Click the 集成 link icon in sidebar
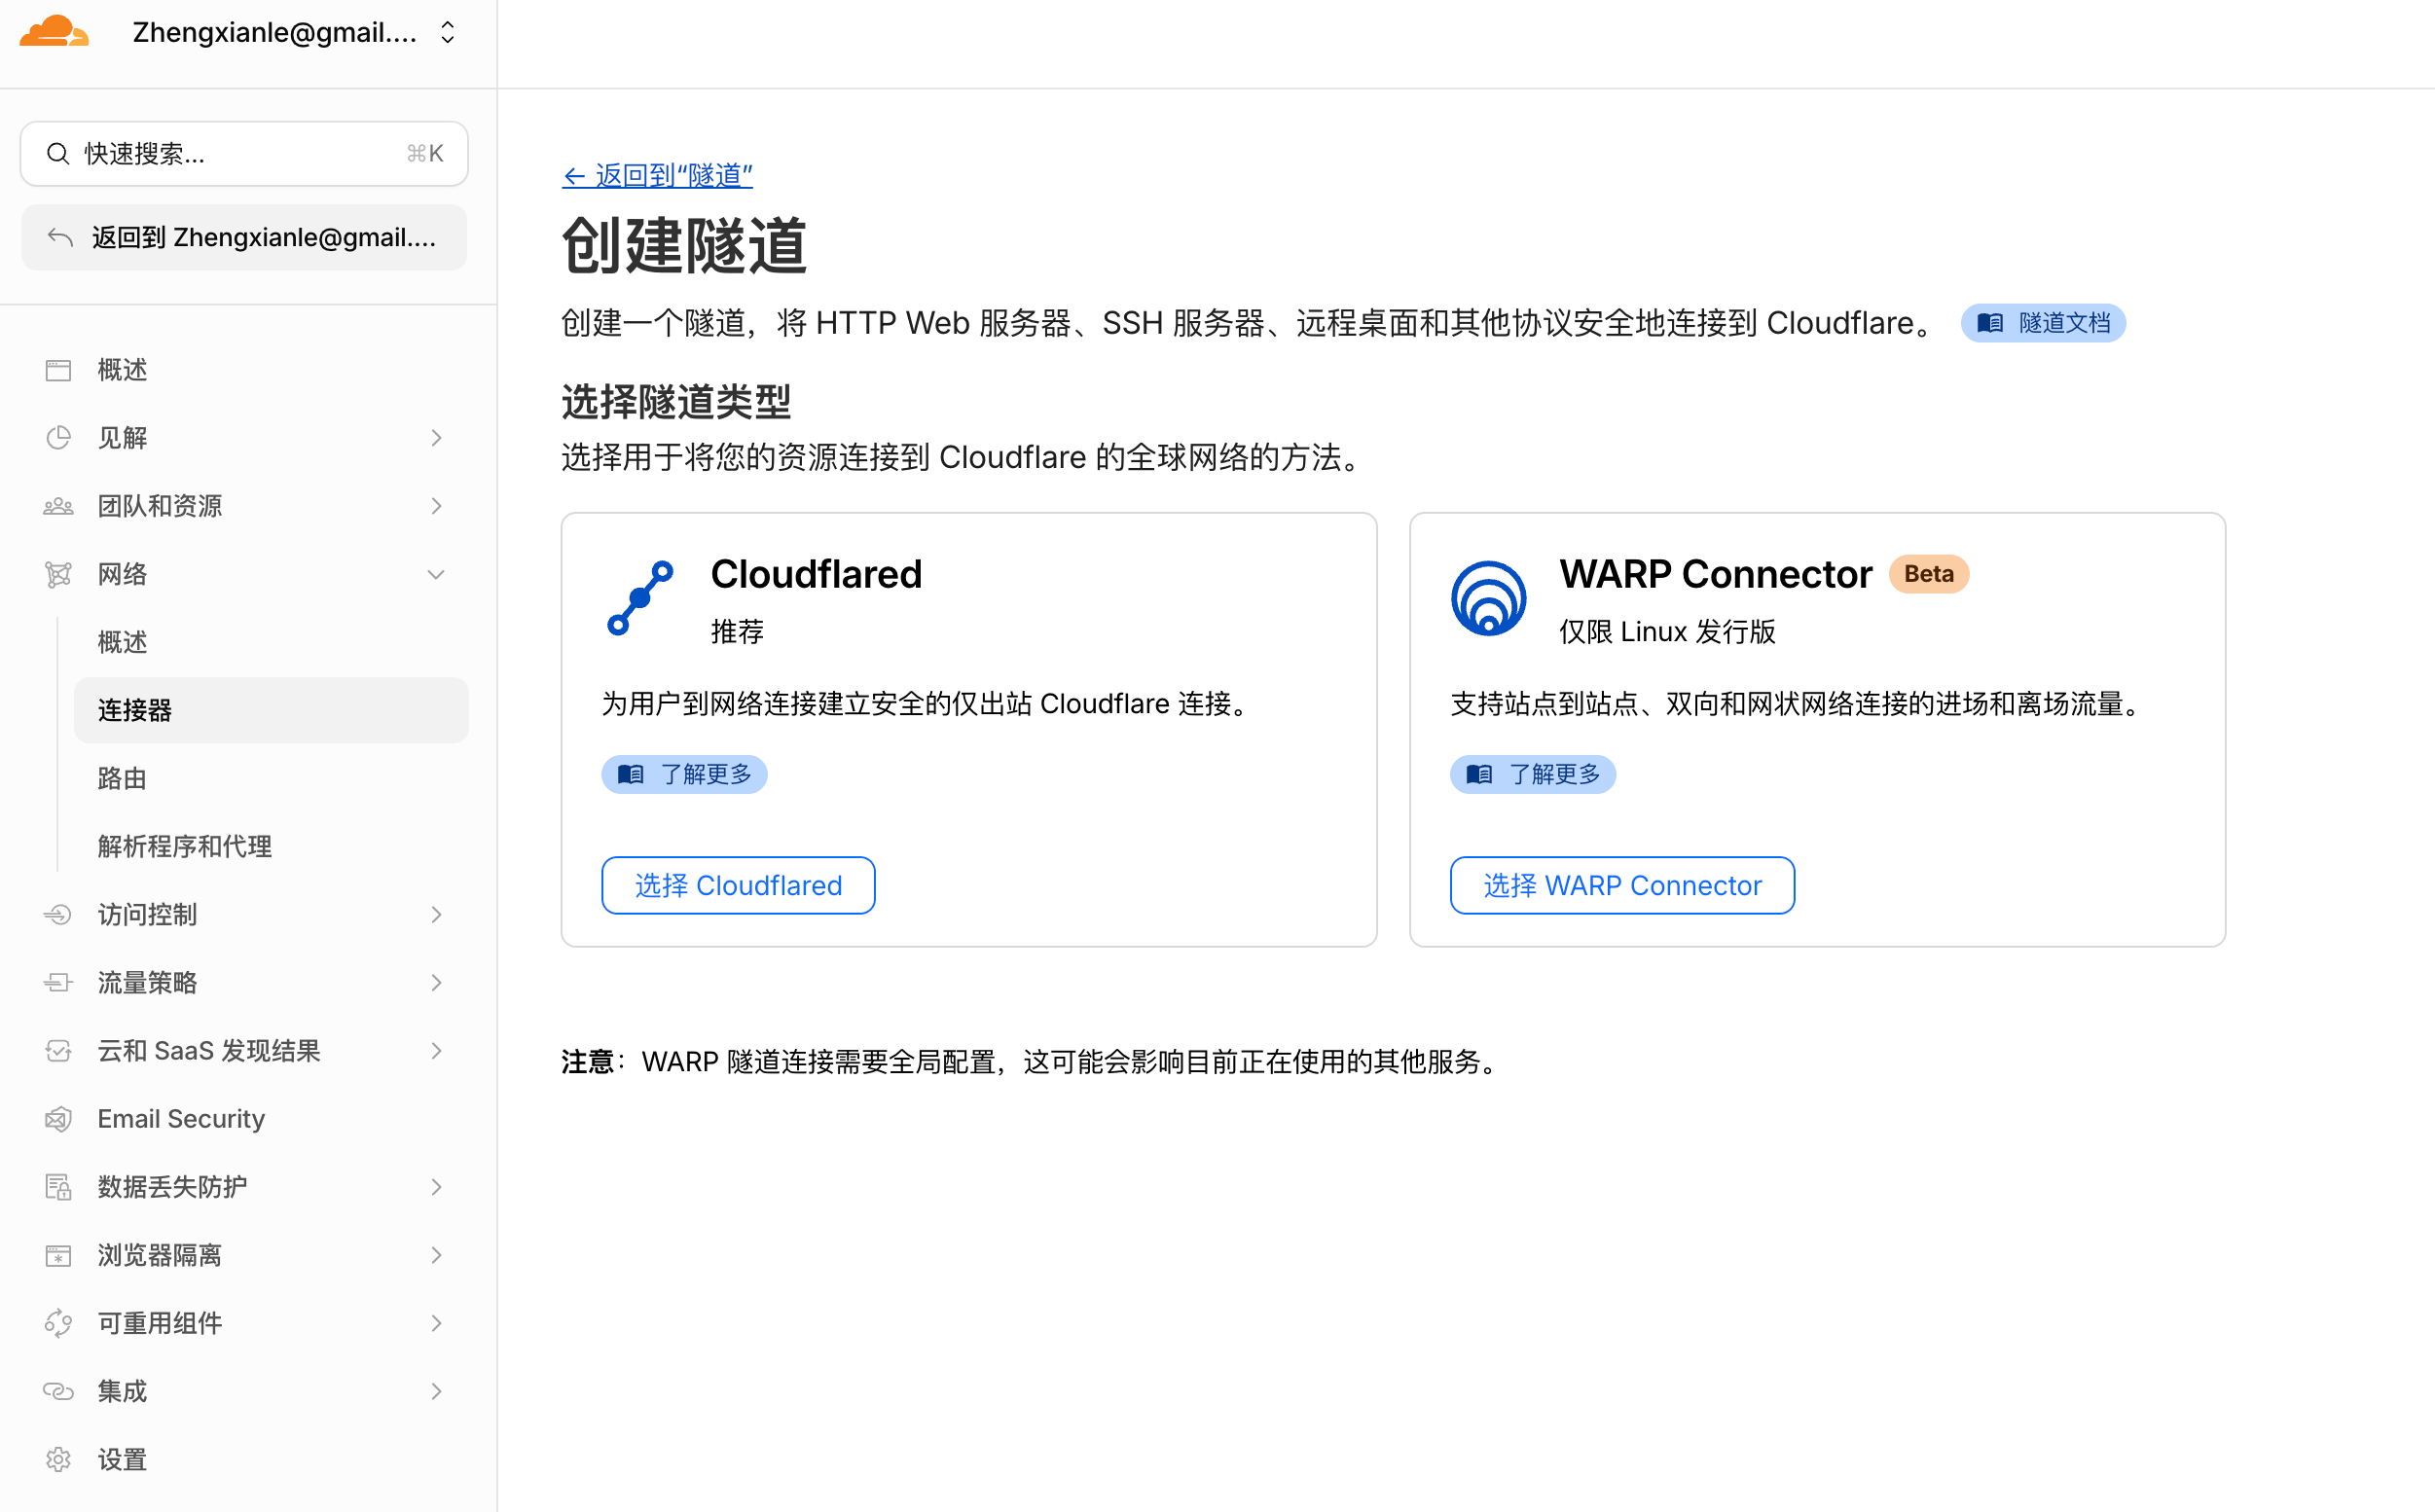This screenshot has width=2435, height=1512. click(58, 1391)
